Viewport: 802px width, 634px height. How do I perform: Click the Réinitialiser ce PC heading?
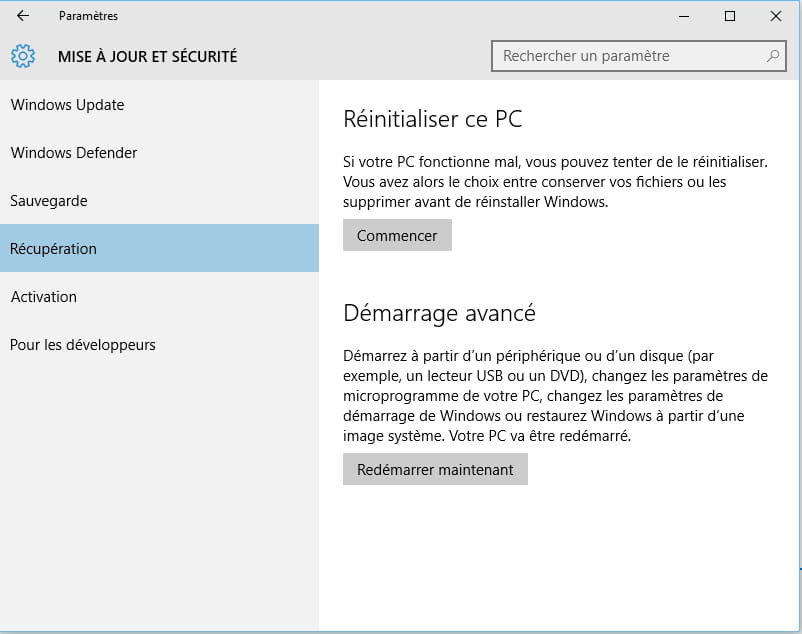[433, 119]
